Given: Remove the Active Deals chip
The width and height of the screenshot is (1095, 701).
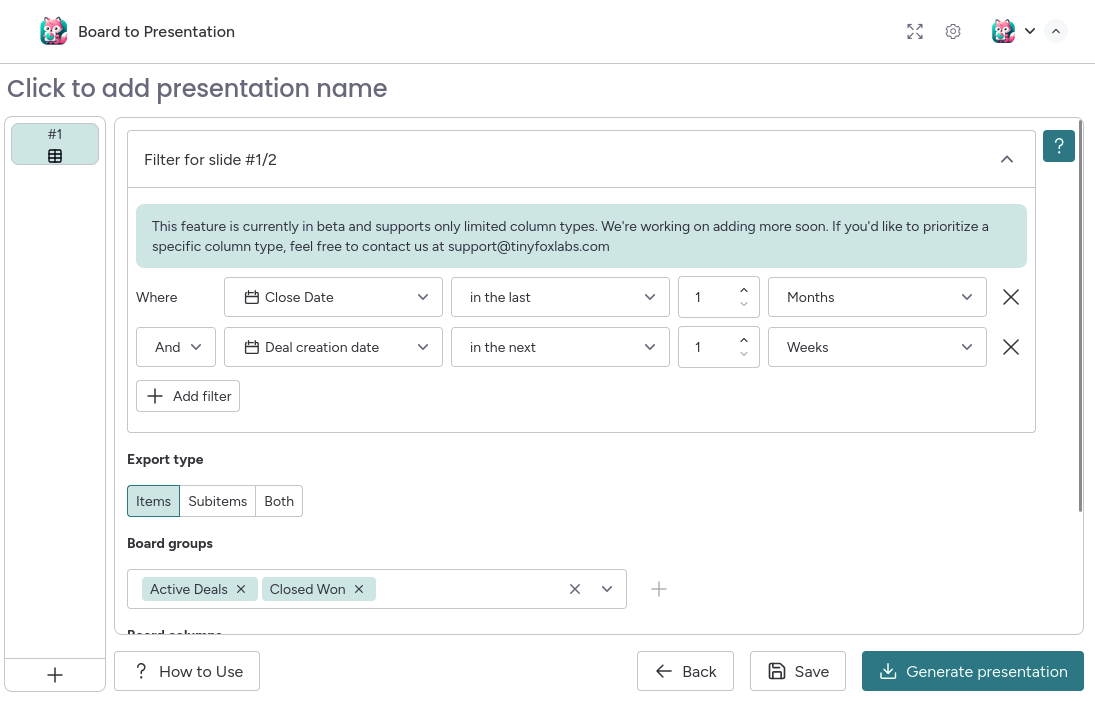Looking at the screenshot, I should (240, 589).
